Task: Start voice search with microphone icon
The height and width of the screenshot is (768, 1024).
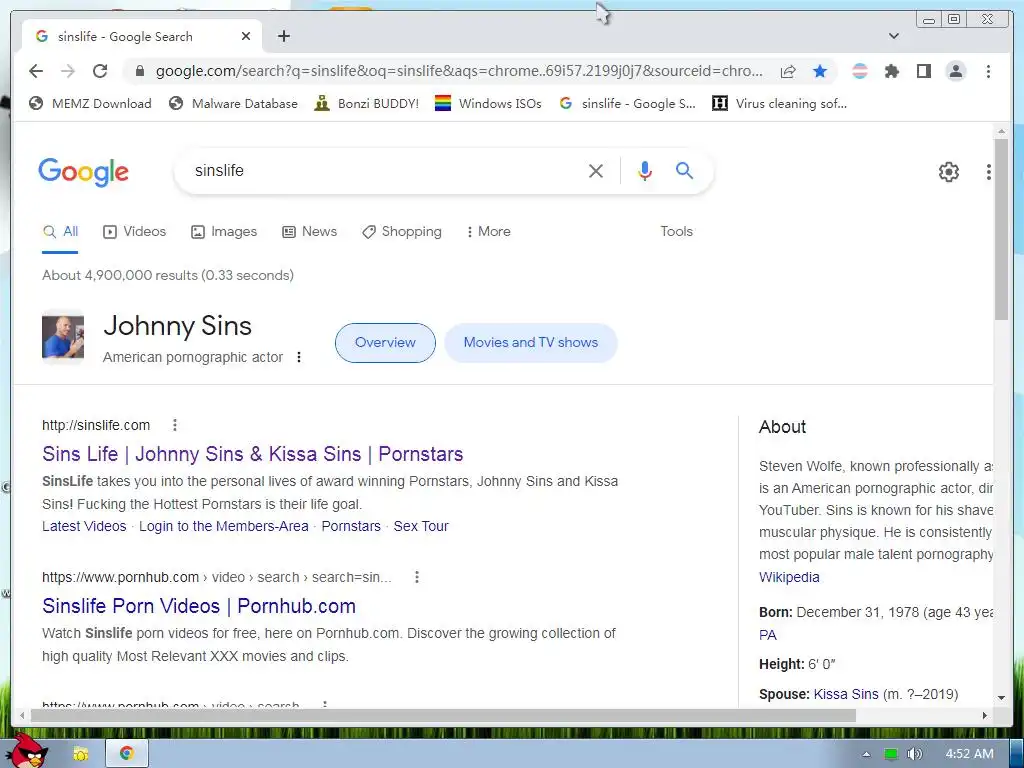Action: (645, 171)
